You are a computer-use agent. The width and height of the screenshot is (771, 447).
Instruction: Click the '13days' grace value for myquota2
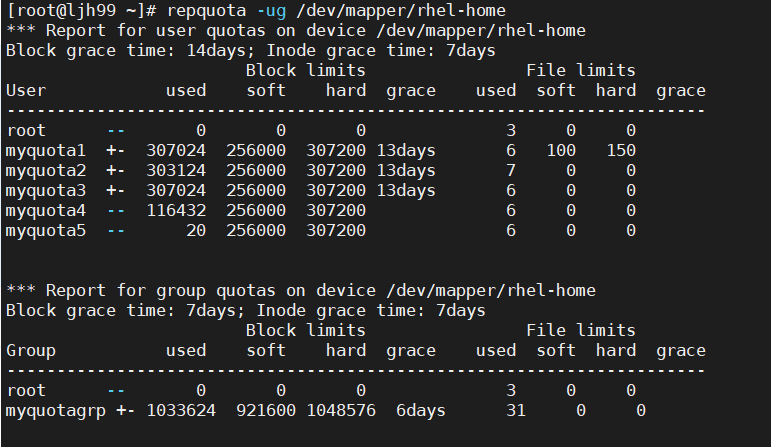406,171
